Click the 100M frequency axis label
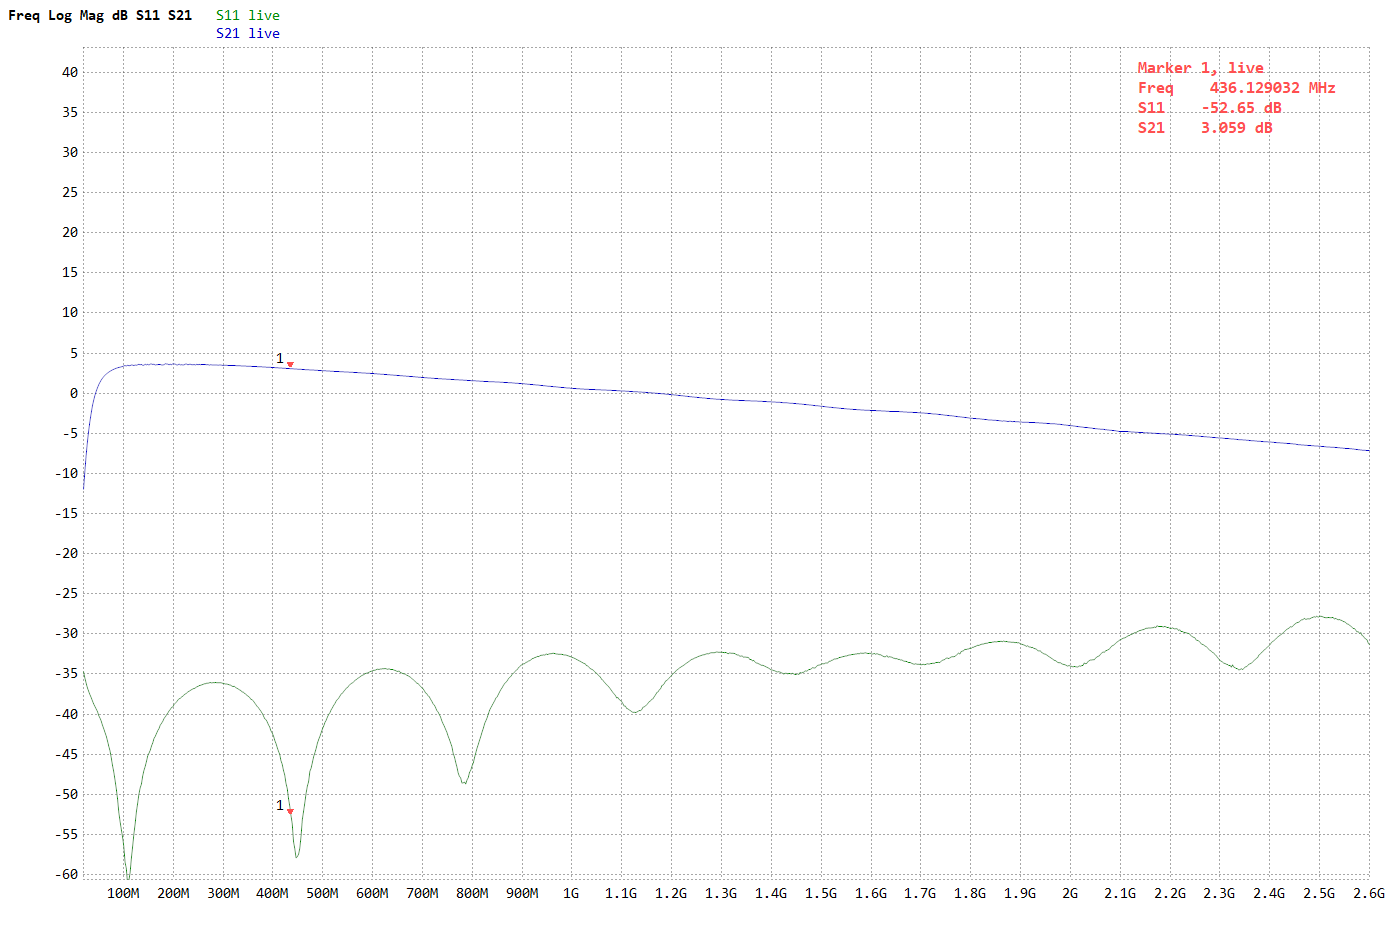Viewport: 1392px width, 925px height. (x=123, y=893)
